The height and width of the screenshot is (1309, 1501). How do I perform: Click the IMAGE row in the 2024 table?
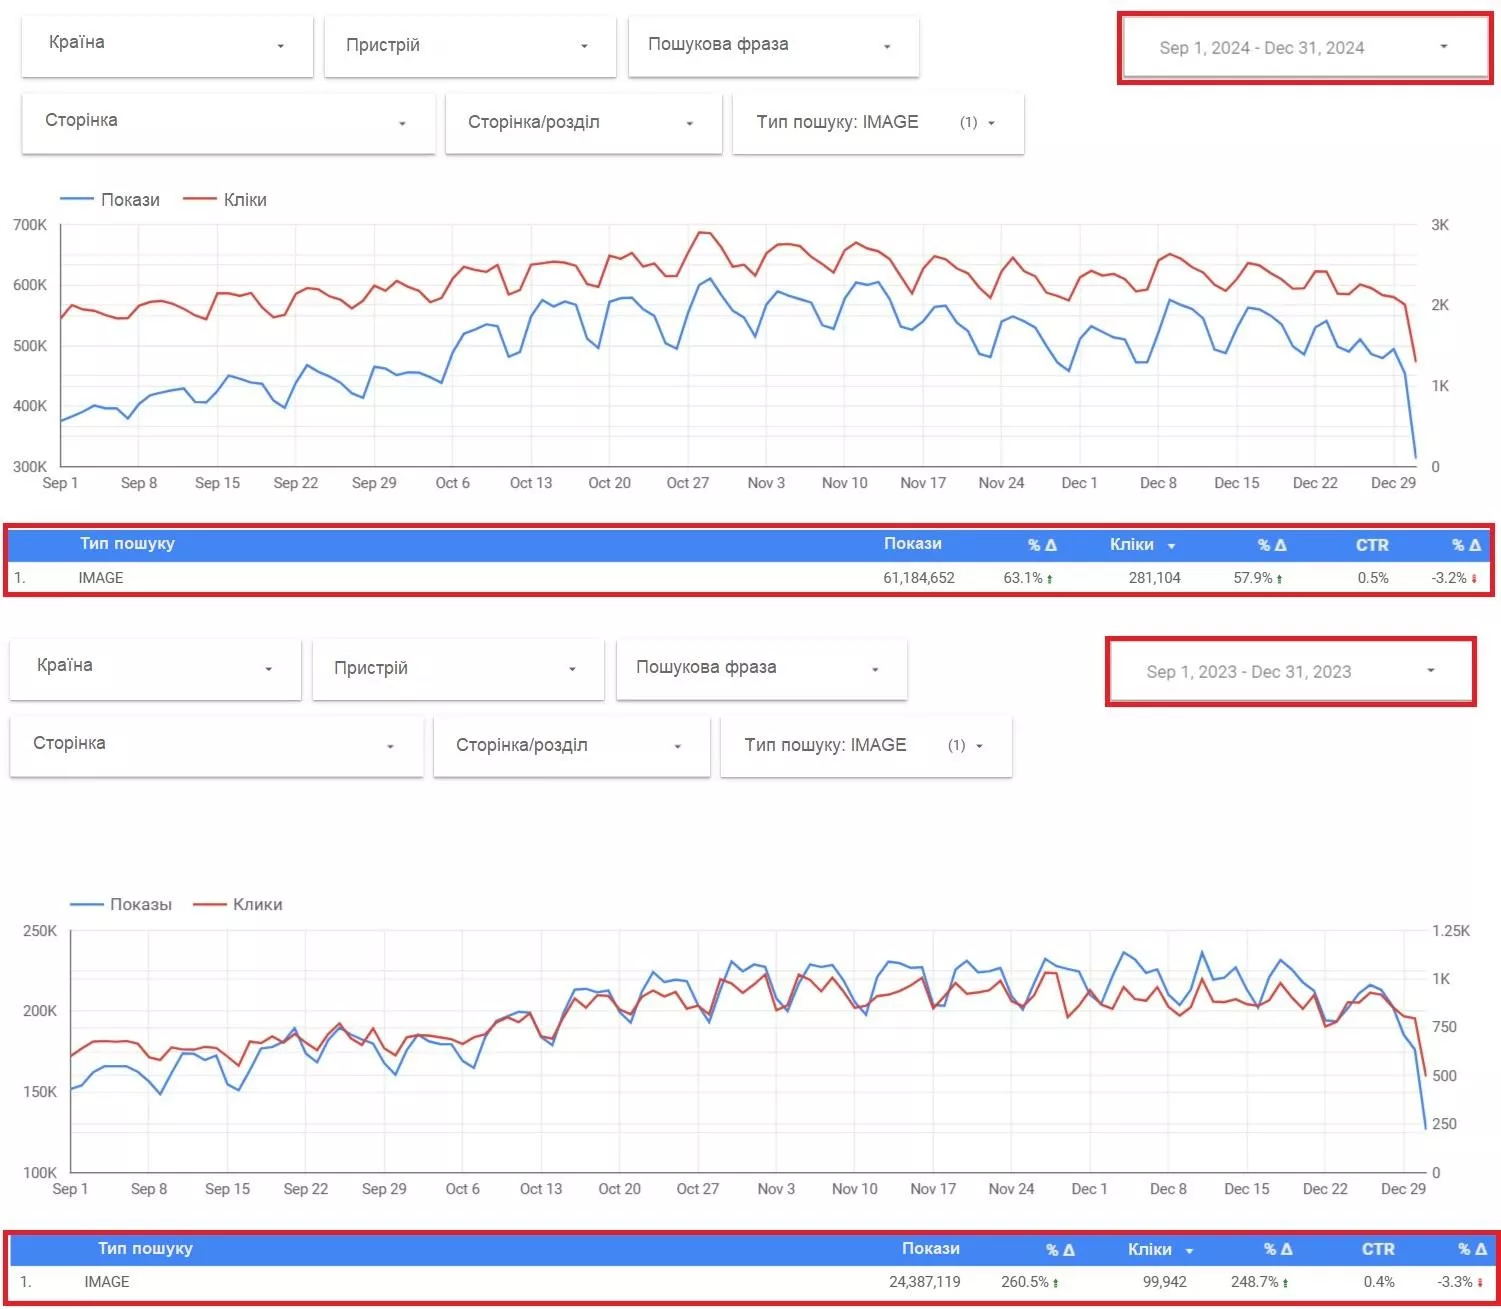[749, 578]
